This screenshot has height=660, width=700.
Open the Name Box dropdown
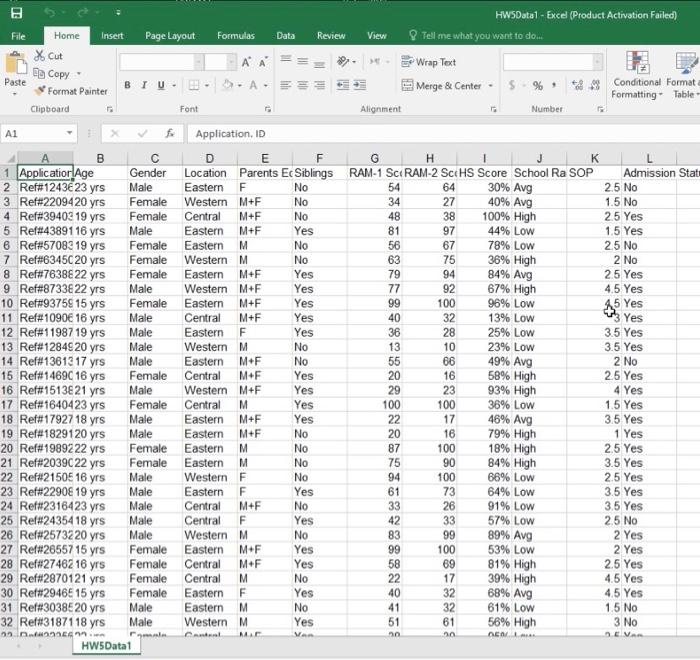[70, 133]
